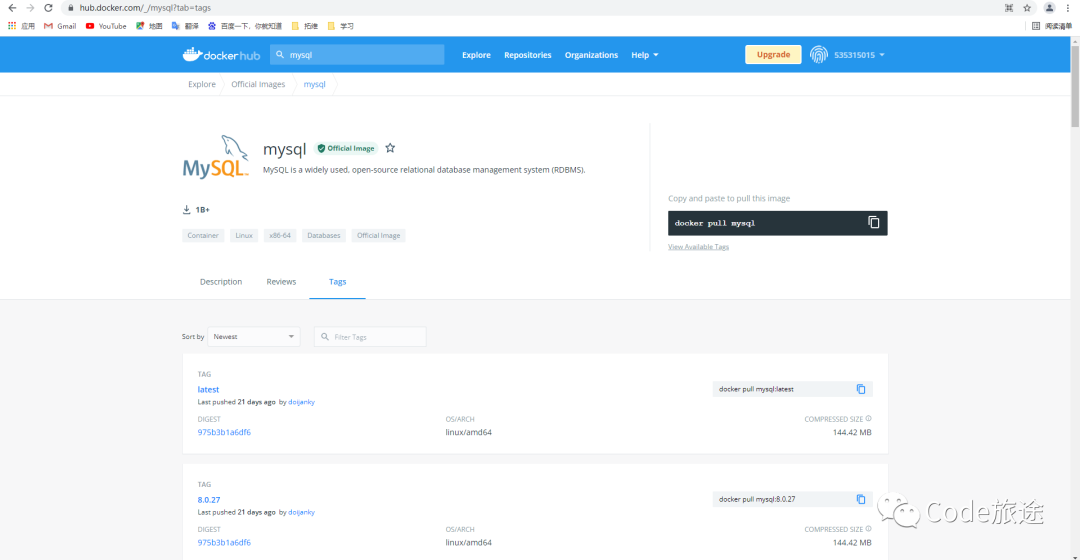Image resolution: width=1080 pixels, height=560 pixels.
Task: Open the Apps grid bookmark shortcut
Action: tap(21, 26)
